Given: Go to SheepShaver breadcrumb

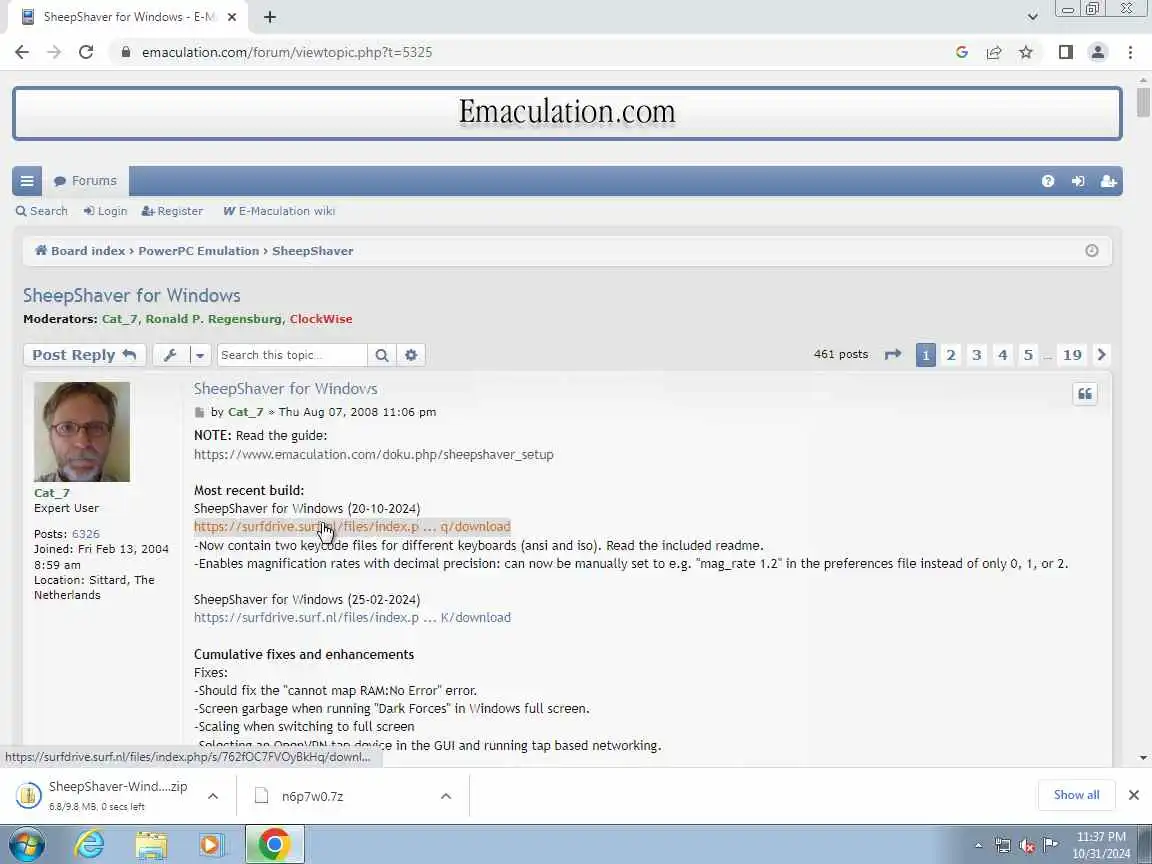Looking at the screenshot, I should (x=312, y=251).
